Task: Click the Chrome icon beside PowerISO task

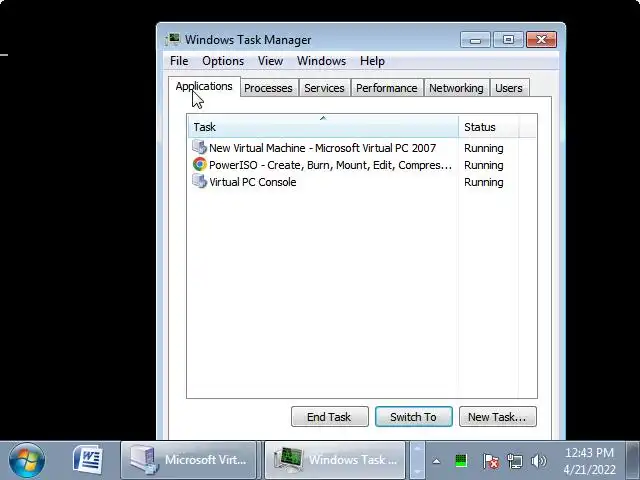Action: pos(200,164)
